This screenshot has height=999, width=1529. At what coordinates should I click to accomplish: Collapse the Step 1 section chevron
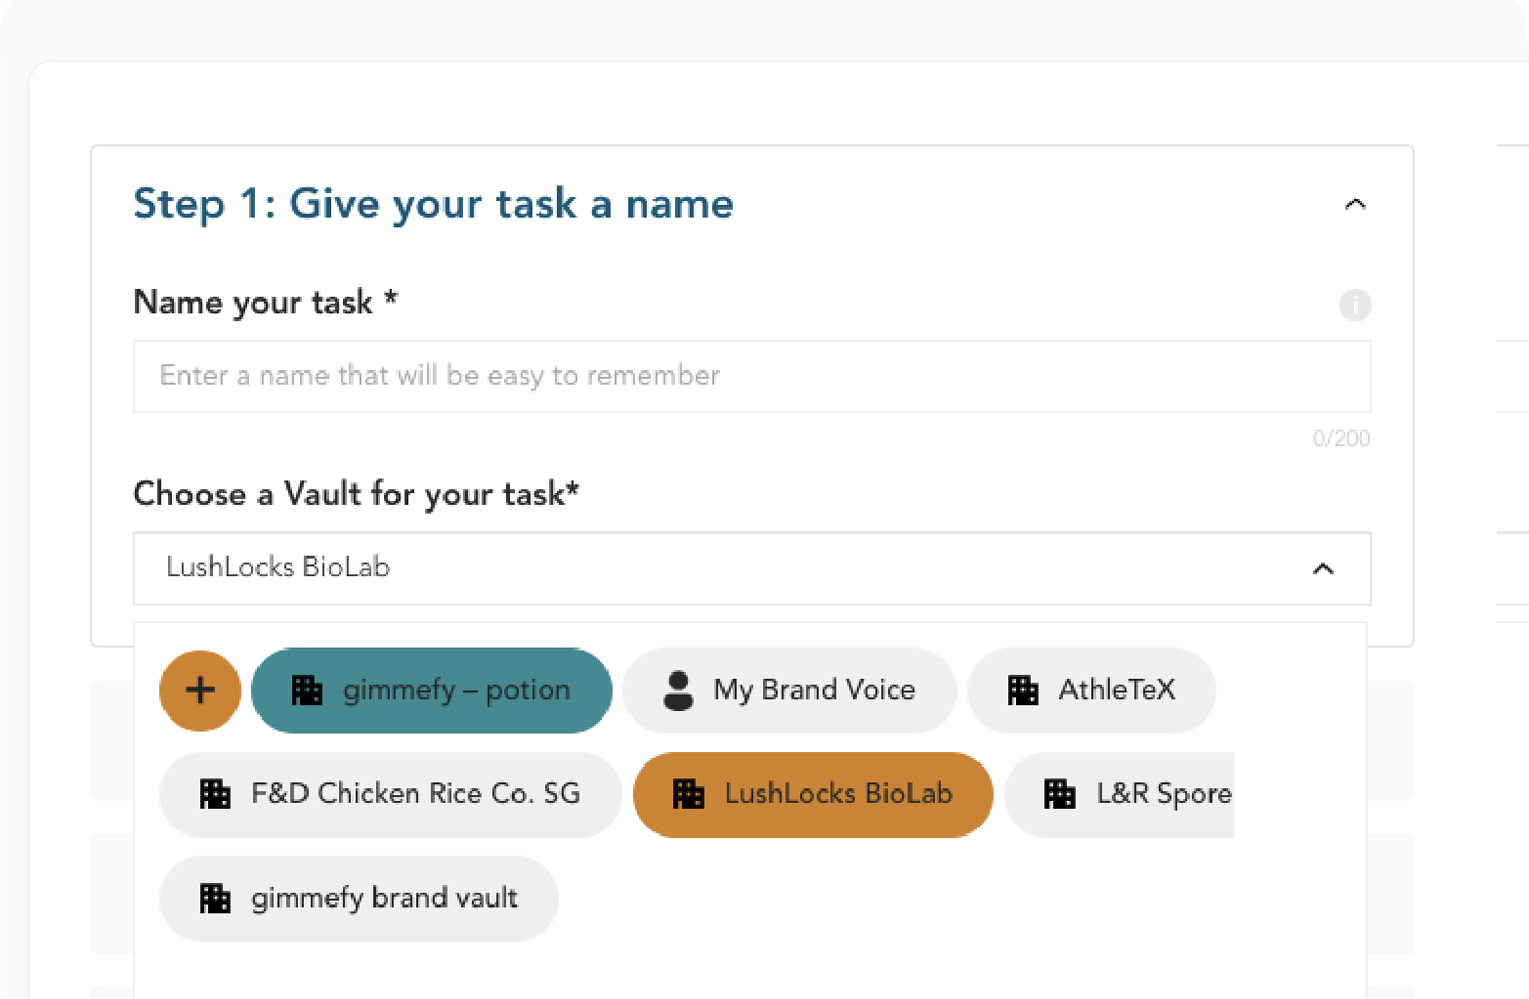click(1354, 204)
